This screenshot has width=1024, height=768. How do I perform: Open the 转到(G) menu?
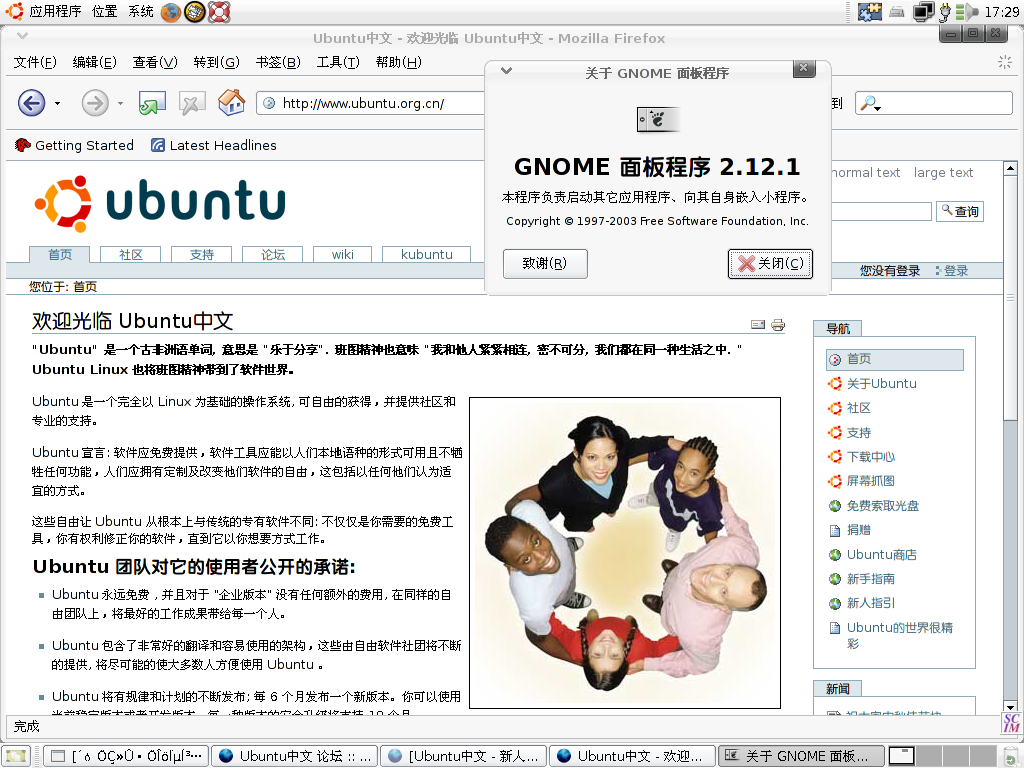pyautogui.click(x=216, y=62)
